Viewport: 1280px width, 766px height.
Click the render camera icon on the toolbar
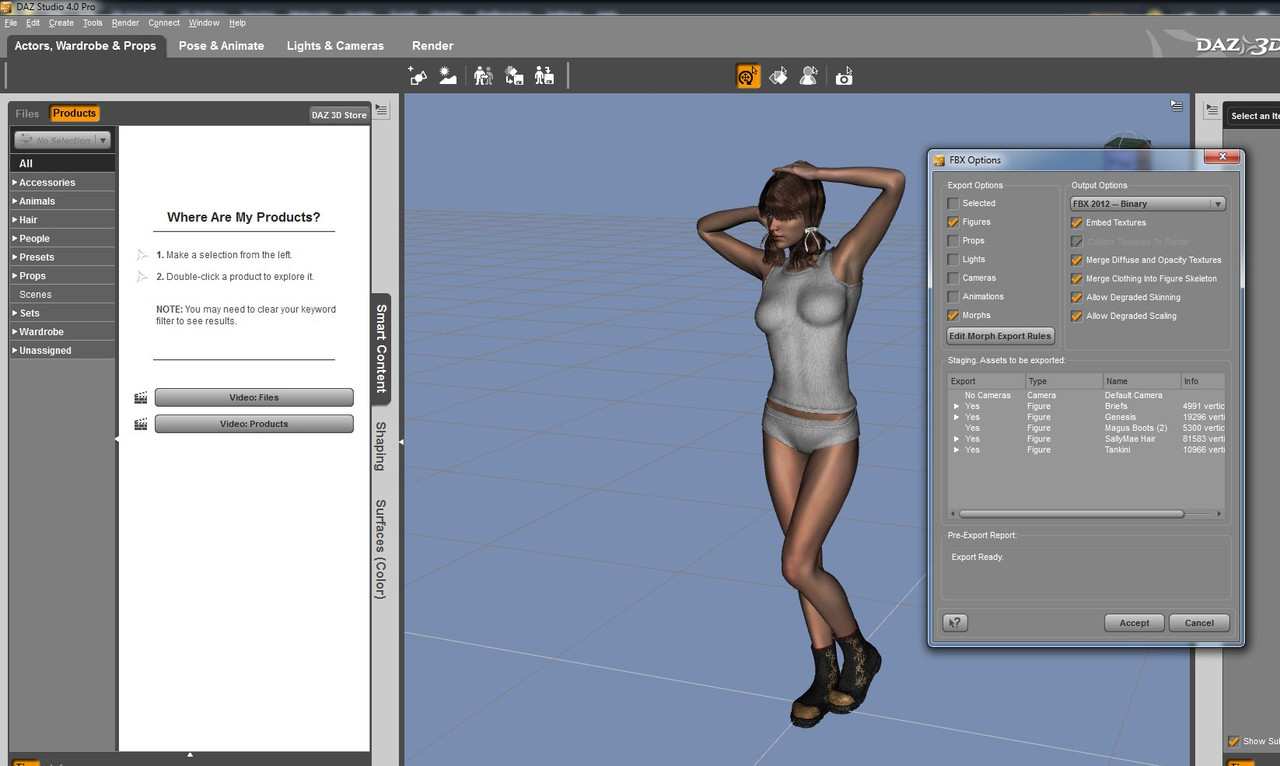(844, 75)
